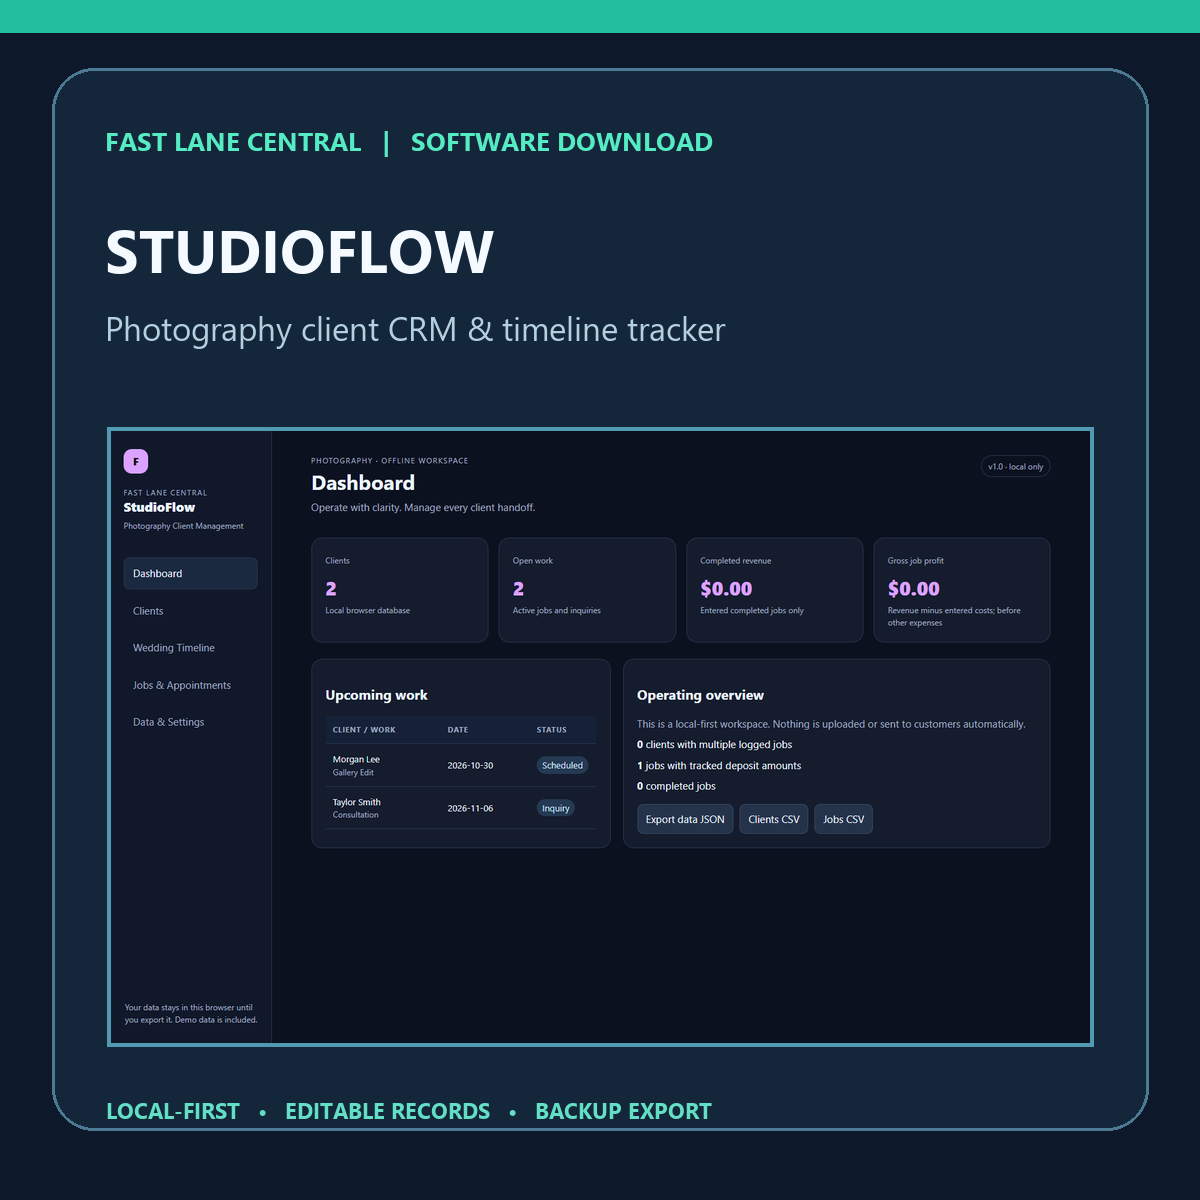
Task: Click 'SOFTWARE DOWNLOAD' header text
Action: point(562,142)
